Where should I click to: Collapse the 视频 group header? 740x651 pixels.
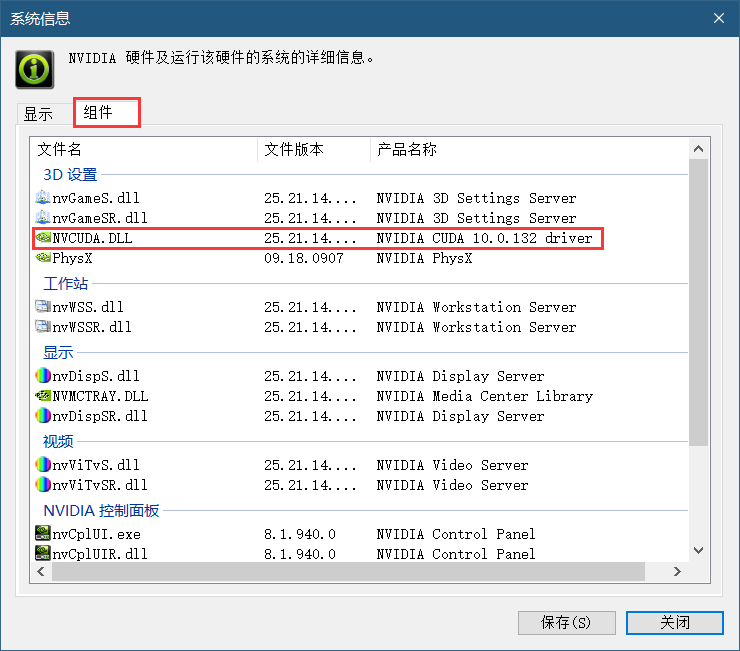[x=58, y=441]
